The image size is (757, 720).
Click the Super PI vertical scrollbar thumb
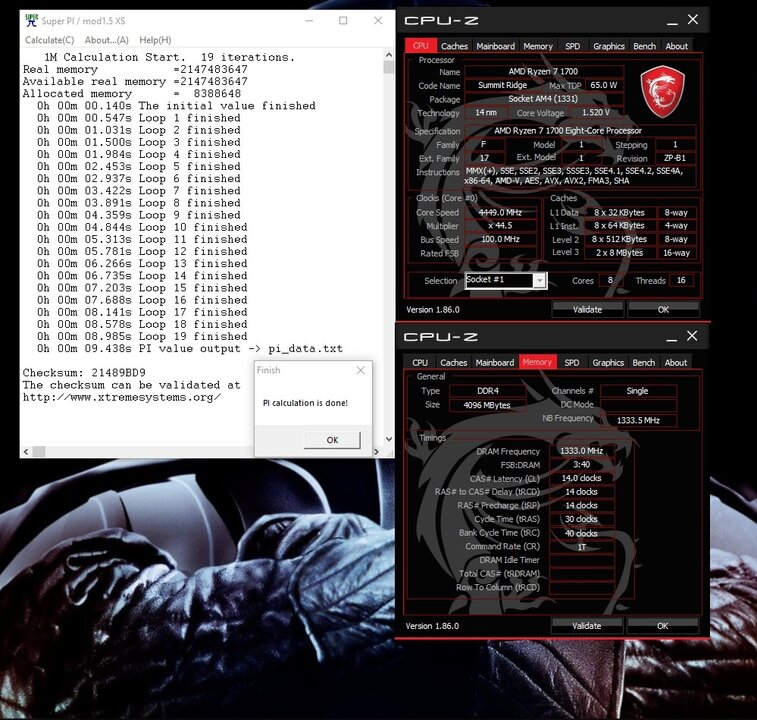[x=389, y=67]
